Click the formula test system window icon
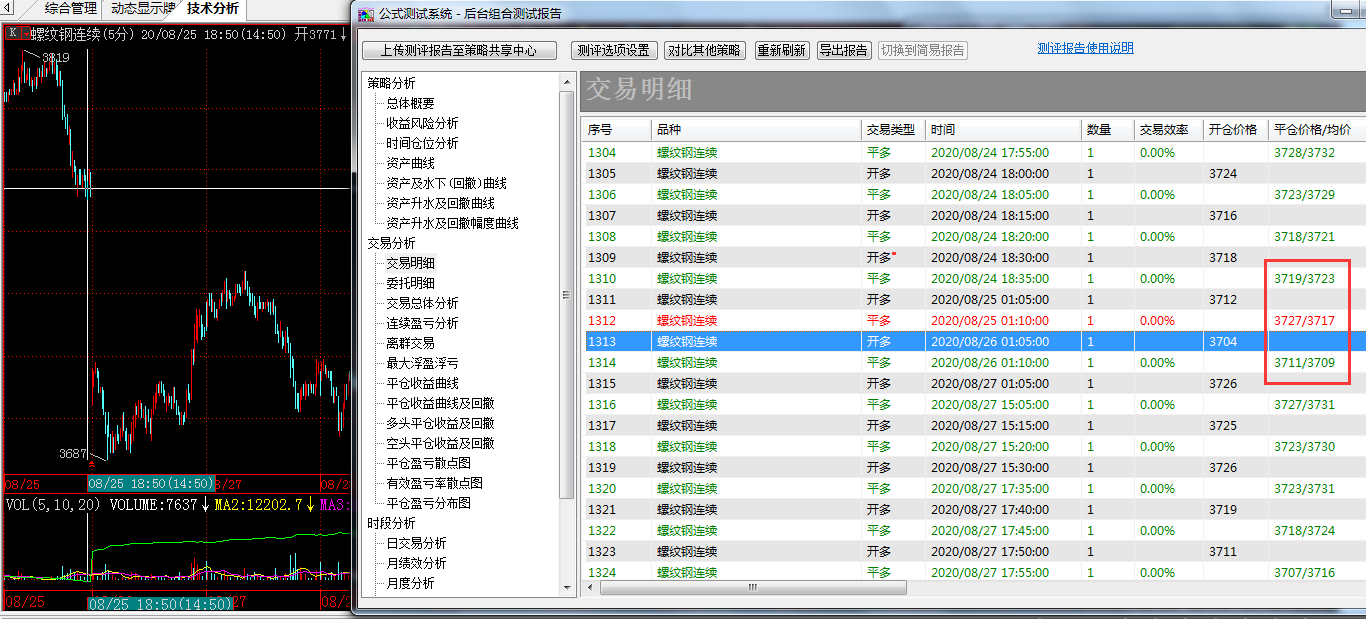1366x619 pixels. coord(366,14)
